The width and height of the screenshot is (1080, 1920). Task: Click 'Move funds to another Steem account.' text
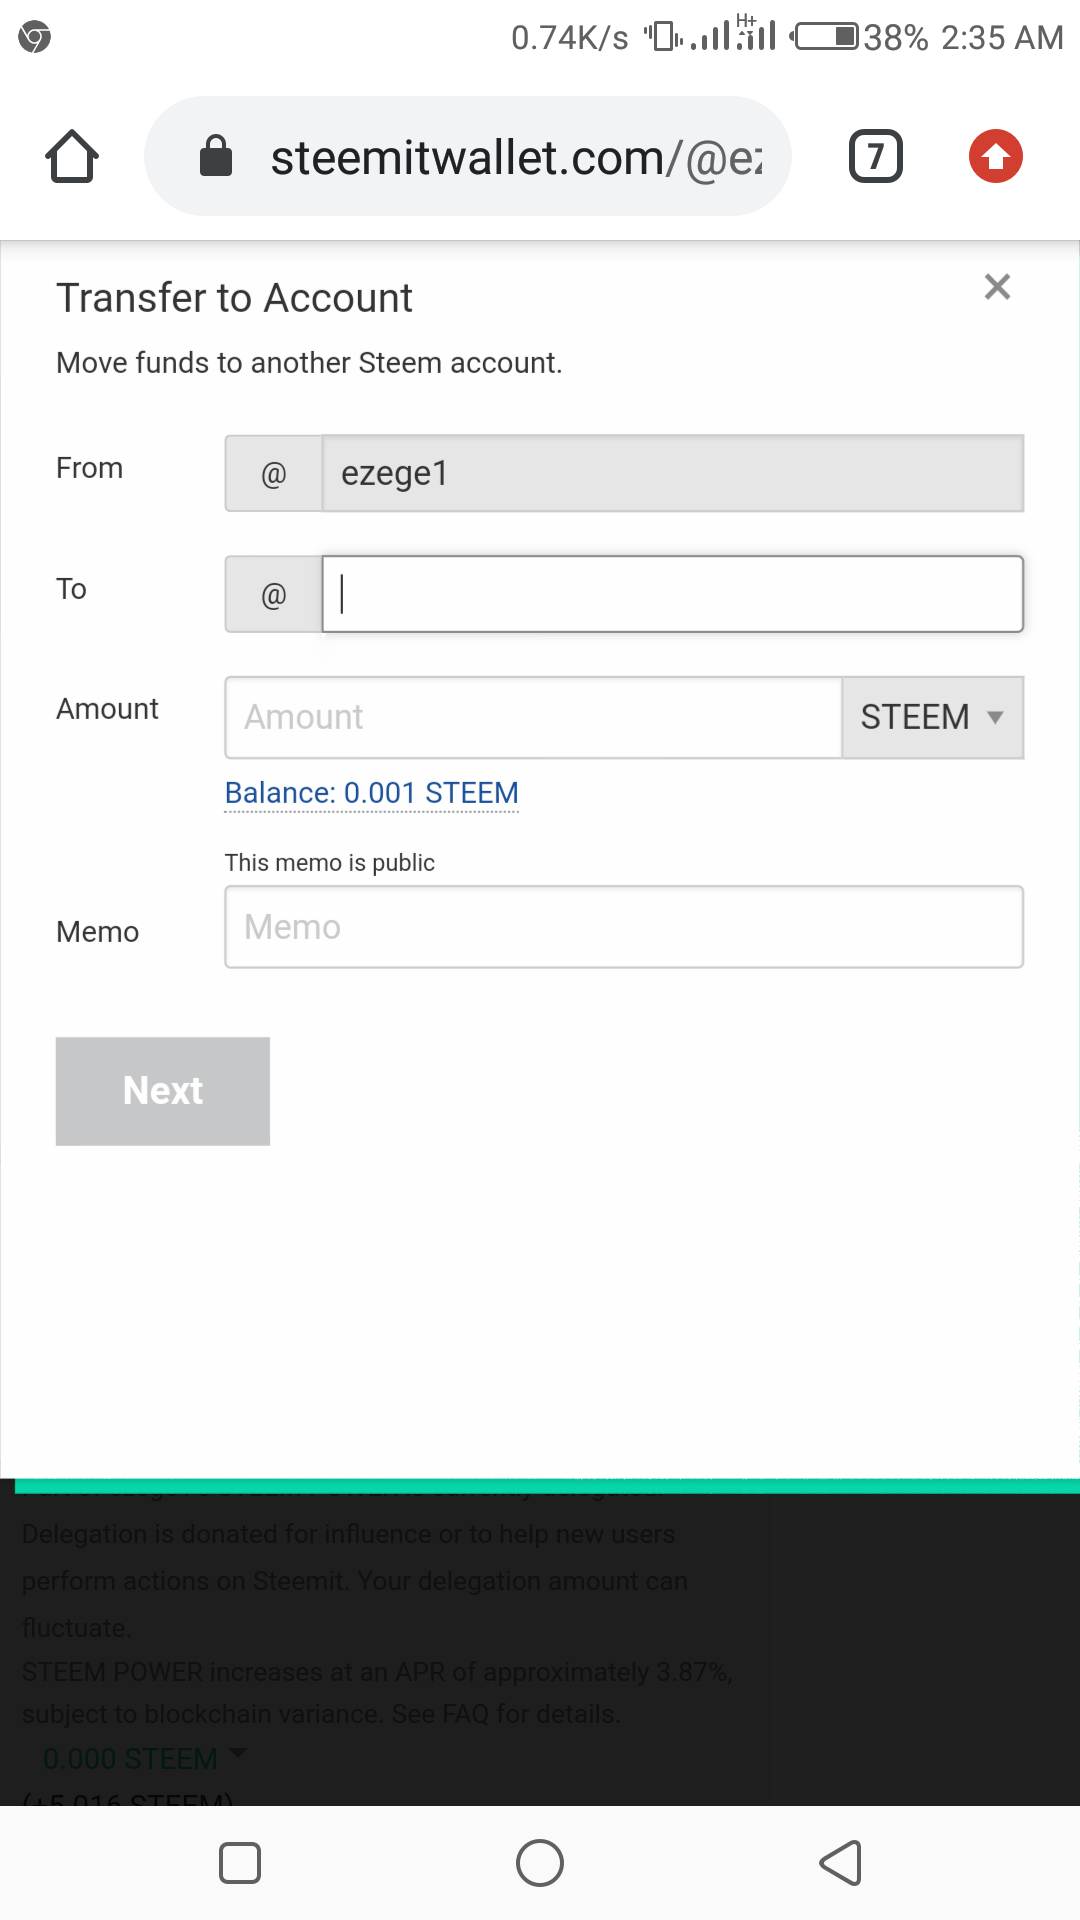[x=309, y=362]
